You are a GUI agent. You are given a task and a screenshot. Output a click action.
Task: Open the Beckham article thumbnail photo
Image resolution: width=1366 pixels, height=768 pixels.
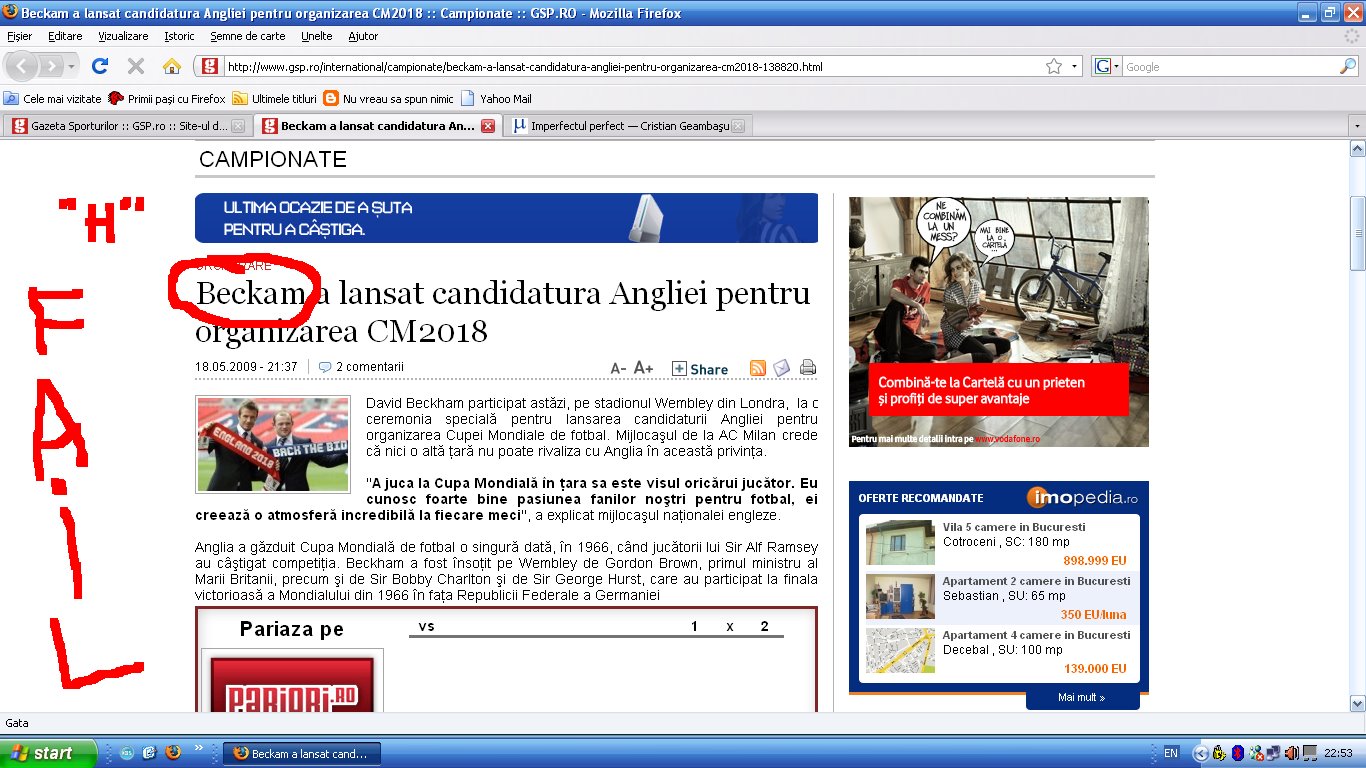tap(273, 444)
